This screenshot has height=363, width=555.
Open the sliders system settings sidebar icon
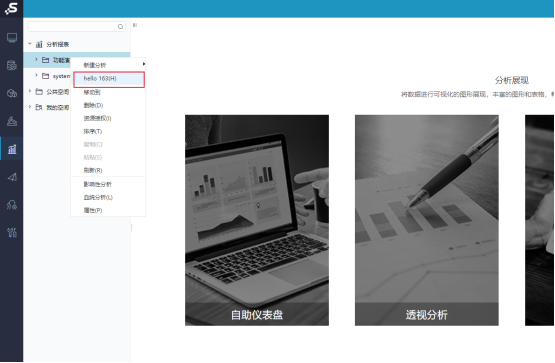pyautogui.click(x=12, y=232)
